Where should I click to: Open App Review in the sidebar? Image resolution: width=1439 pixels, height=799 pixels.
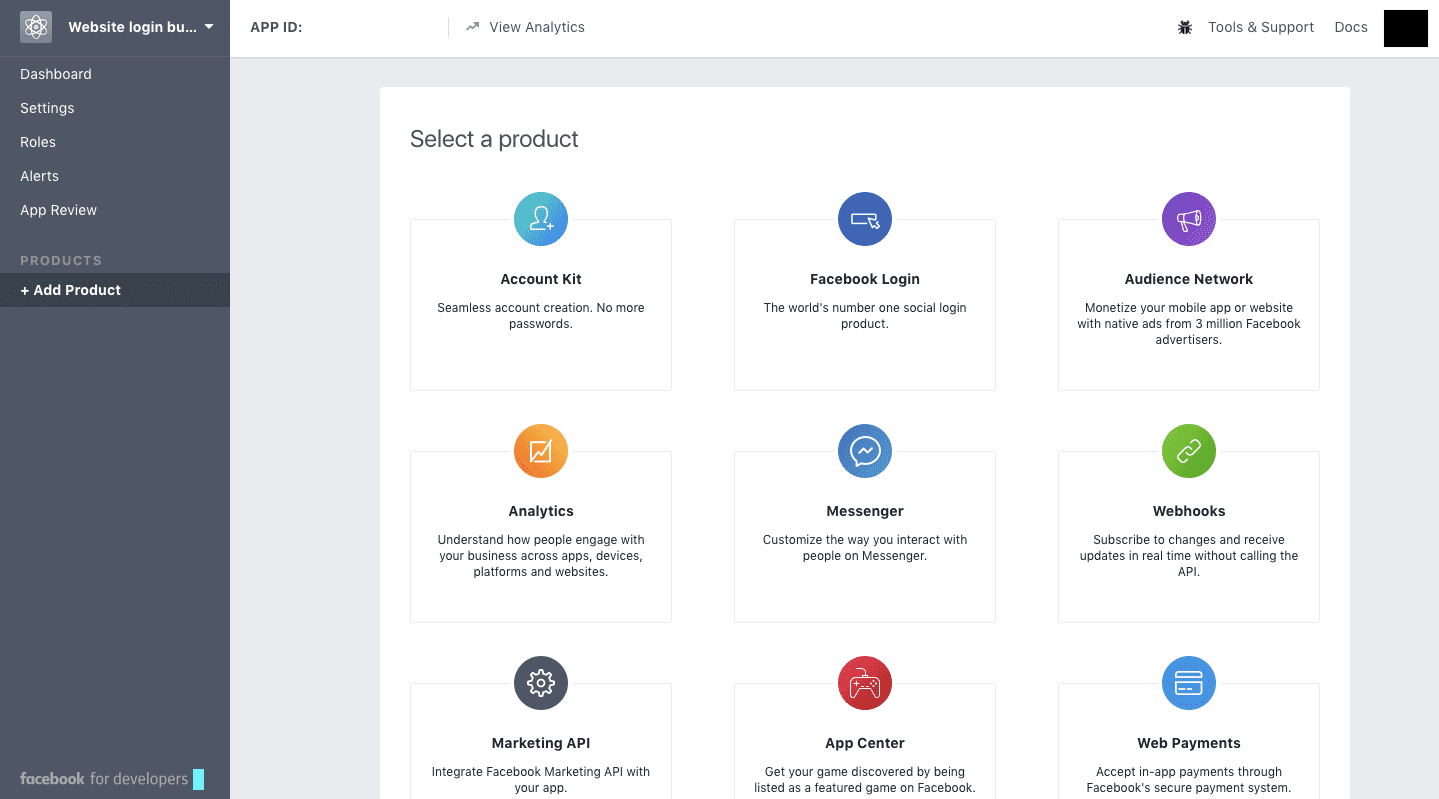tap(59, 210)
